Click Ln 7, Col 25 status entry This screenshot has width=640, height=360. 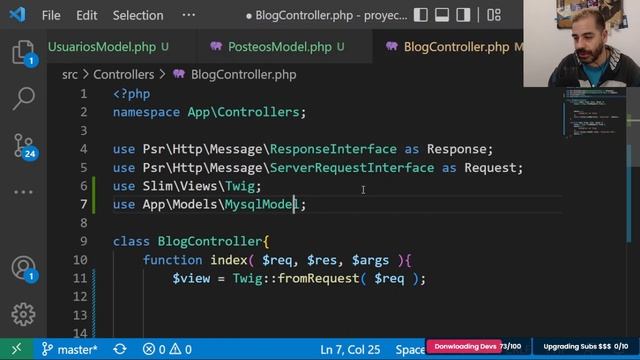tap(350, 349)
